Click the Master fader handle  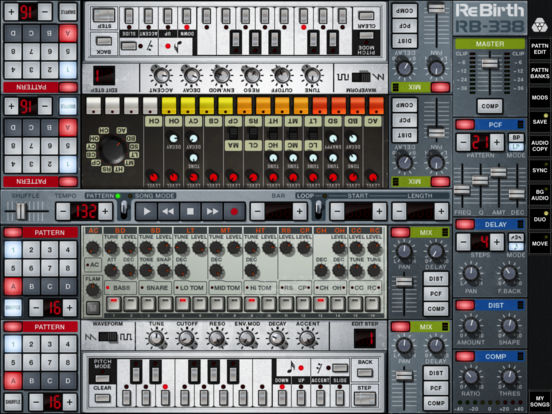coord(490,63)
